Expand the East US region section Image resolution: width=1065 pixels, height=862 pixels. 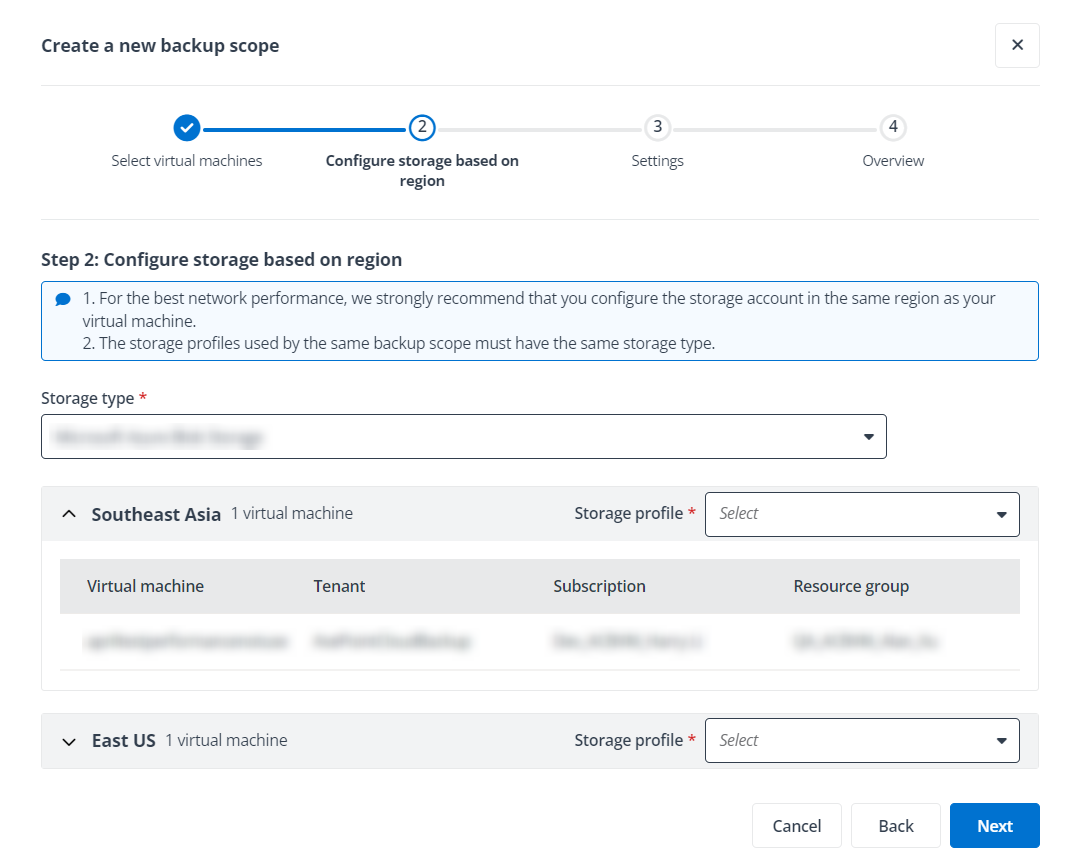coord(68,741)
